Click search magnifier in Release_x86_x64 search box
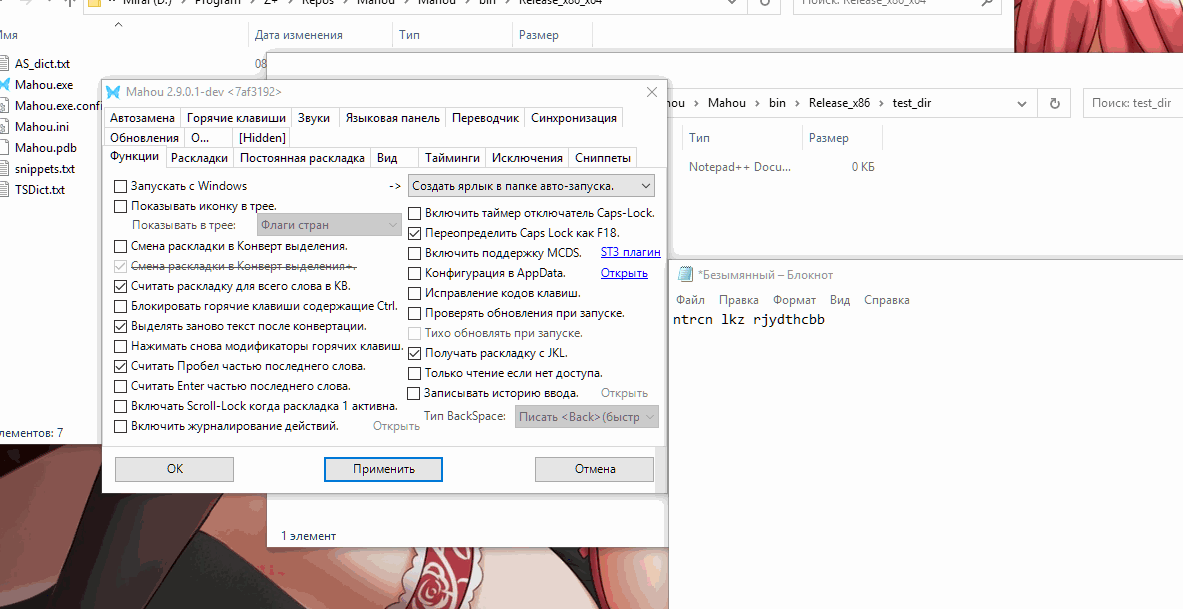Viewport: 1183px width, 609px height. pyautogui.click(x=987, y=3)
